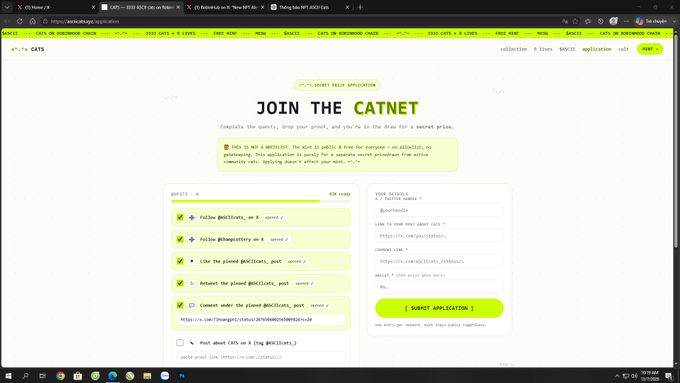Open Zalo app from the taskbar
This screenshot has width=680, height=383.
[165, 376]
